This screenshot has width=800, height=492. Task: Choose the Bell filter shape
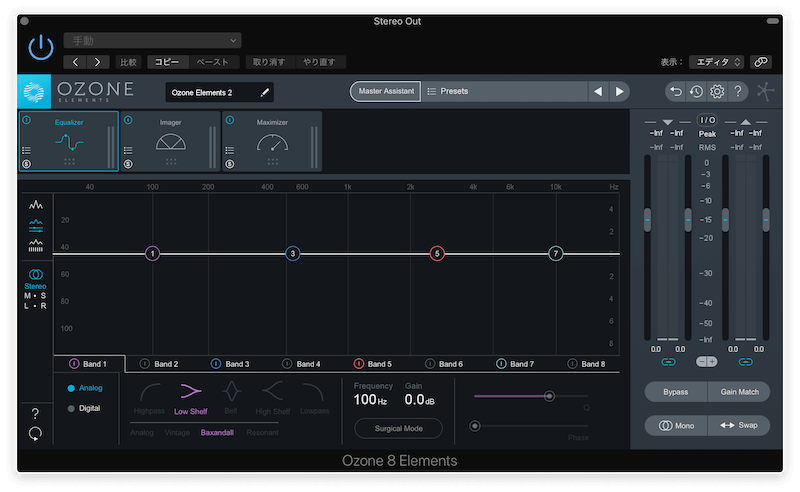(x=231, y=399)
